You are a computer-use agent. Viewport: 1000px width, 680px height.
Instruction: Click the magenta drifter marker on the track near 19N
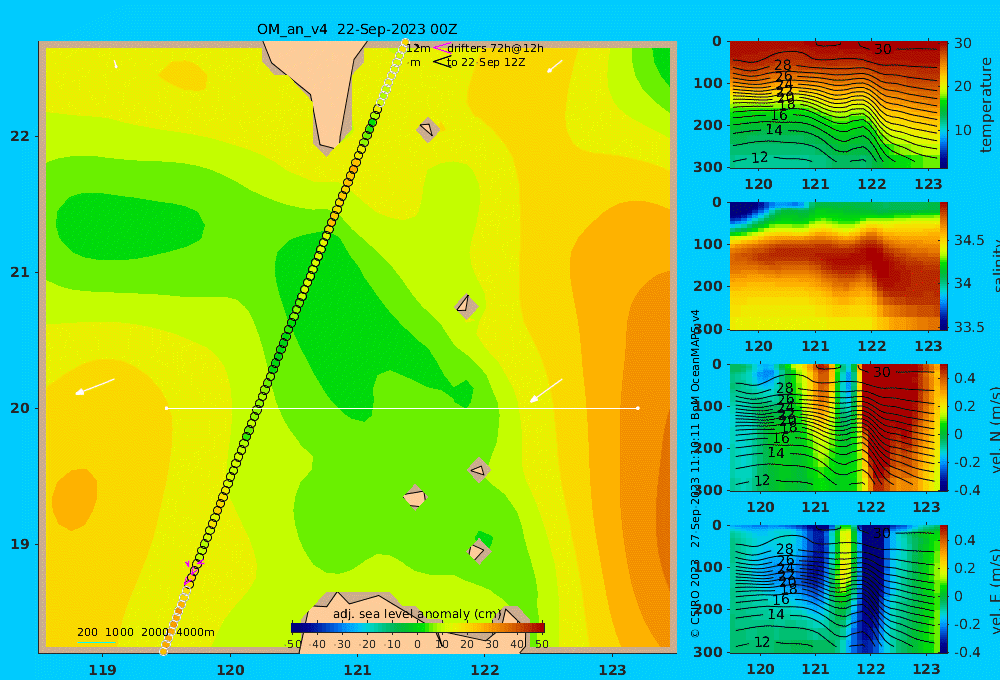click(x=192, y=572)
